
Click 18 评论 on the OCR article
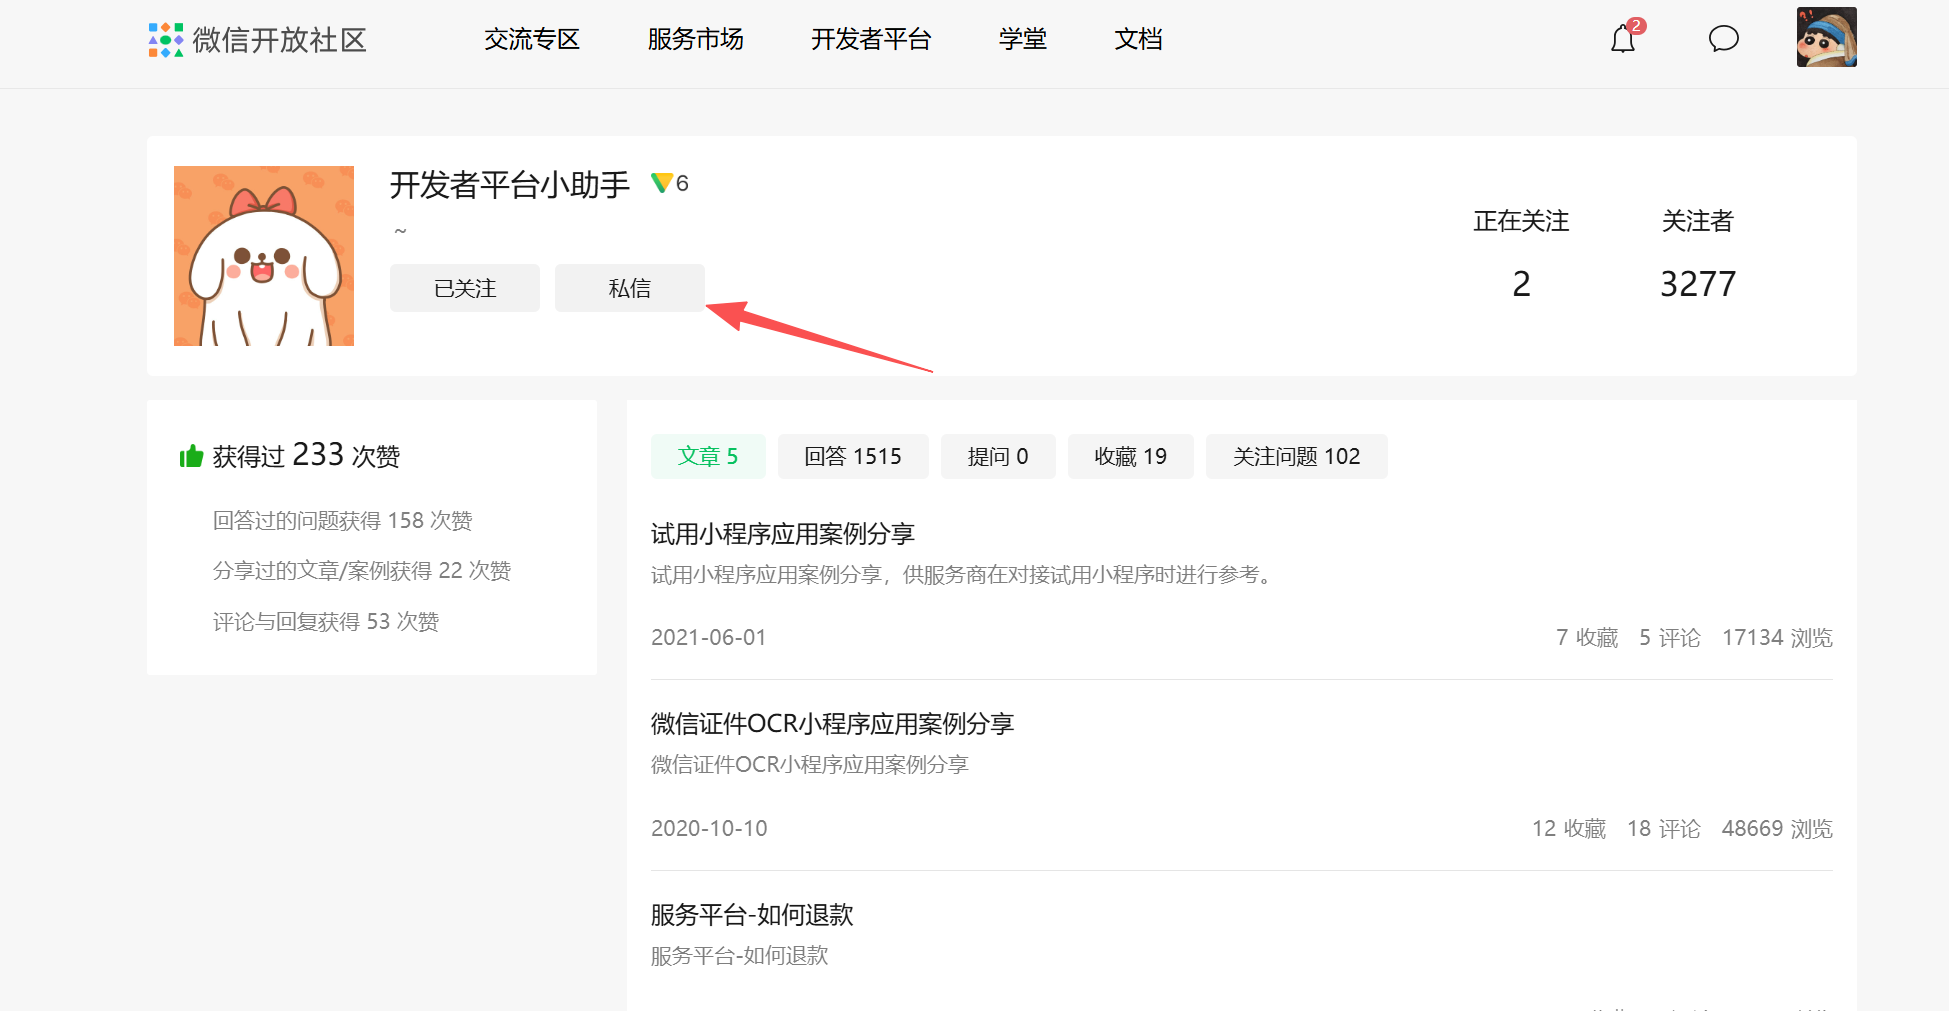pyautogui.click(x=1664, y=828)
